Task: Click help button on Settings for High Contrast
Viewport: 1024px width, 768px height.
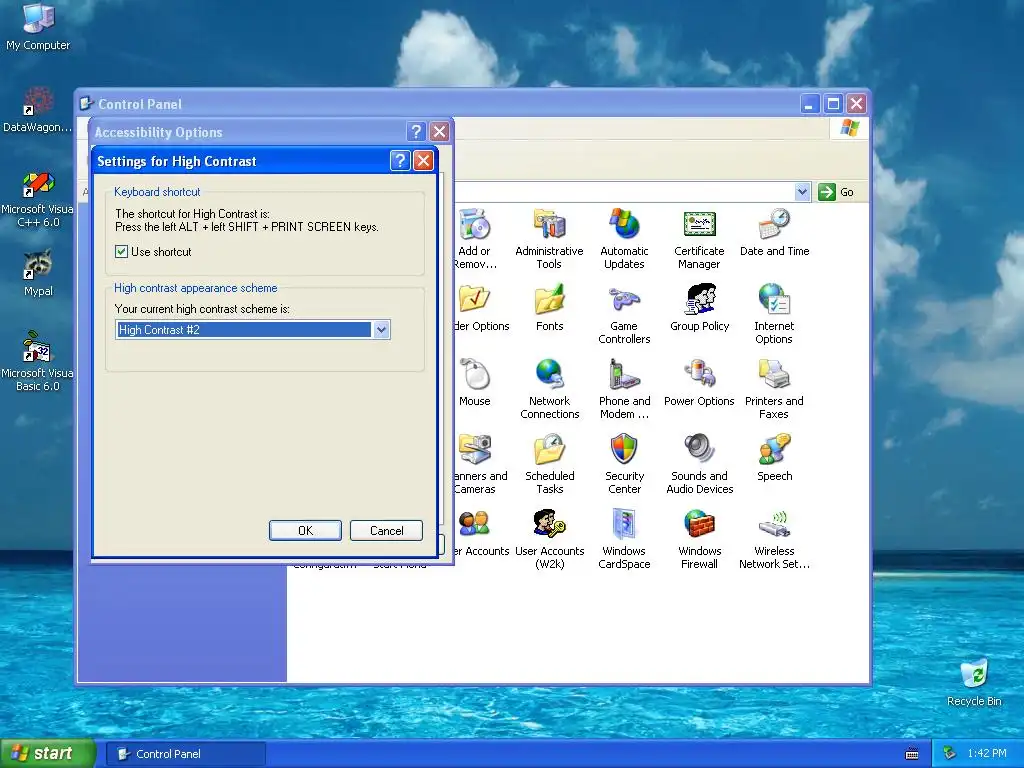Action: click(x=400, y=161)
